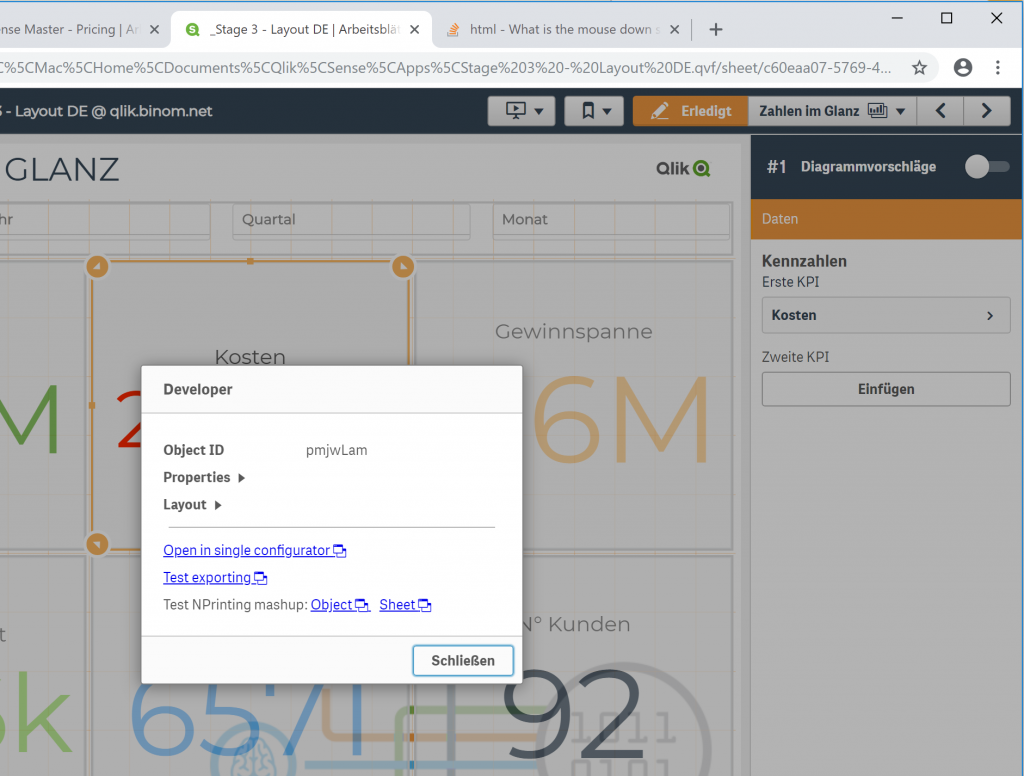Click the Open in single configurator link
1024x776 pixels.
coord(248,550)
